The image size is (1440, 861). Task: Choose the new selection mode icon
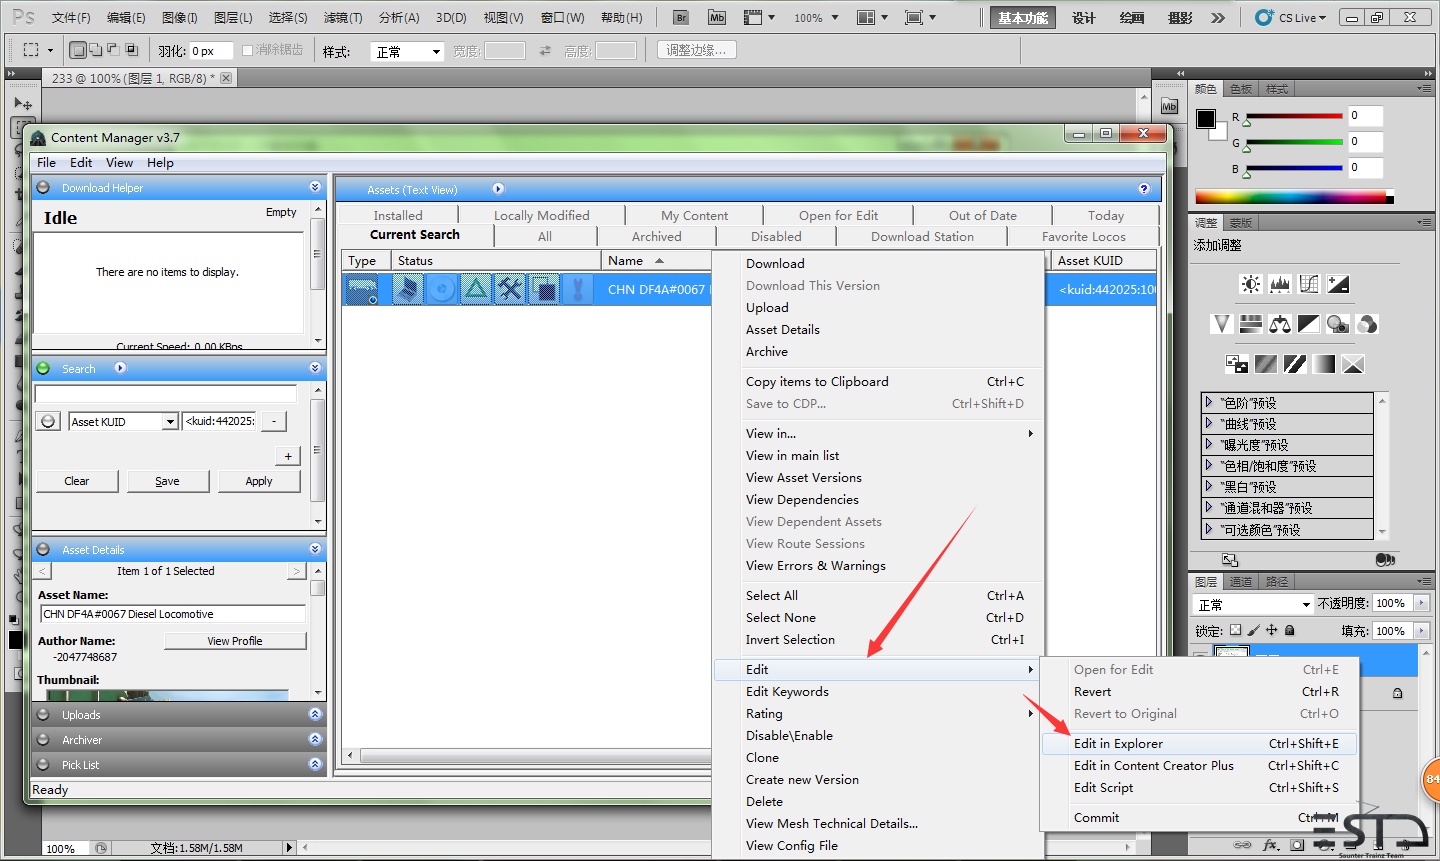[x=79, y=50]
